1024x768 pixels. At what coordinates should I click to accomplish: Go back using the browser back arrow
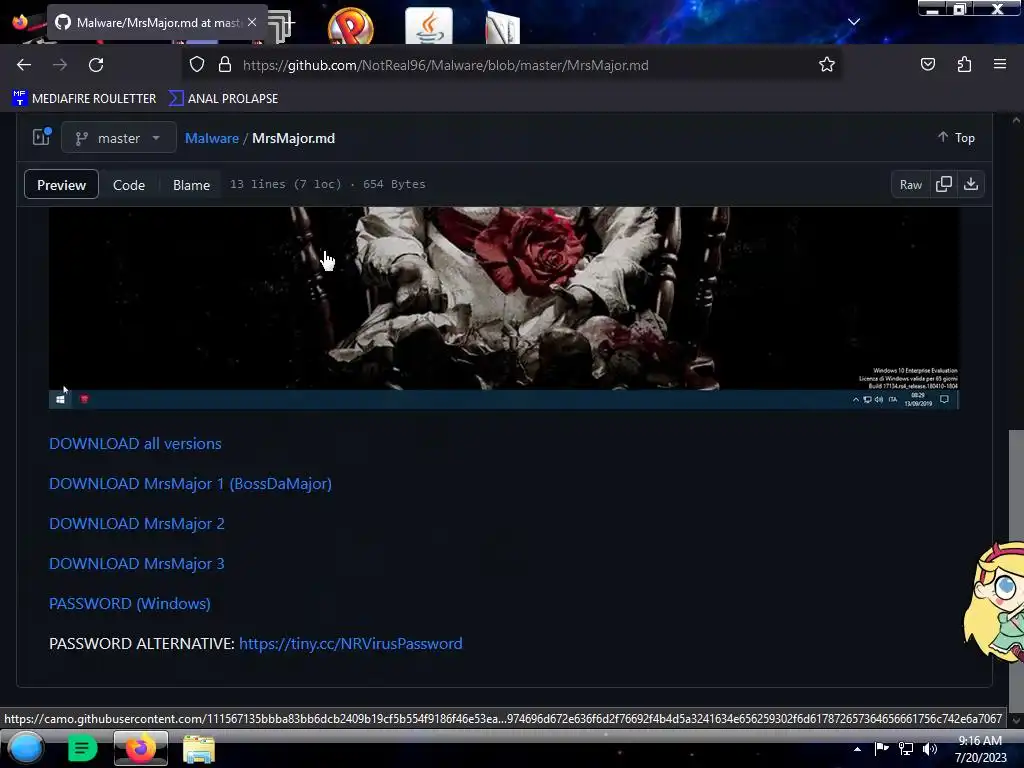pyautogui.click(x=24, y=65)
